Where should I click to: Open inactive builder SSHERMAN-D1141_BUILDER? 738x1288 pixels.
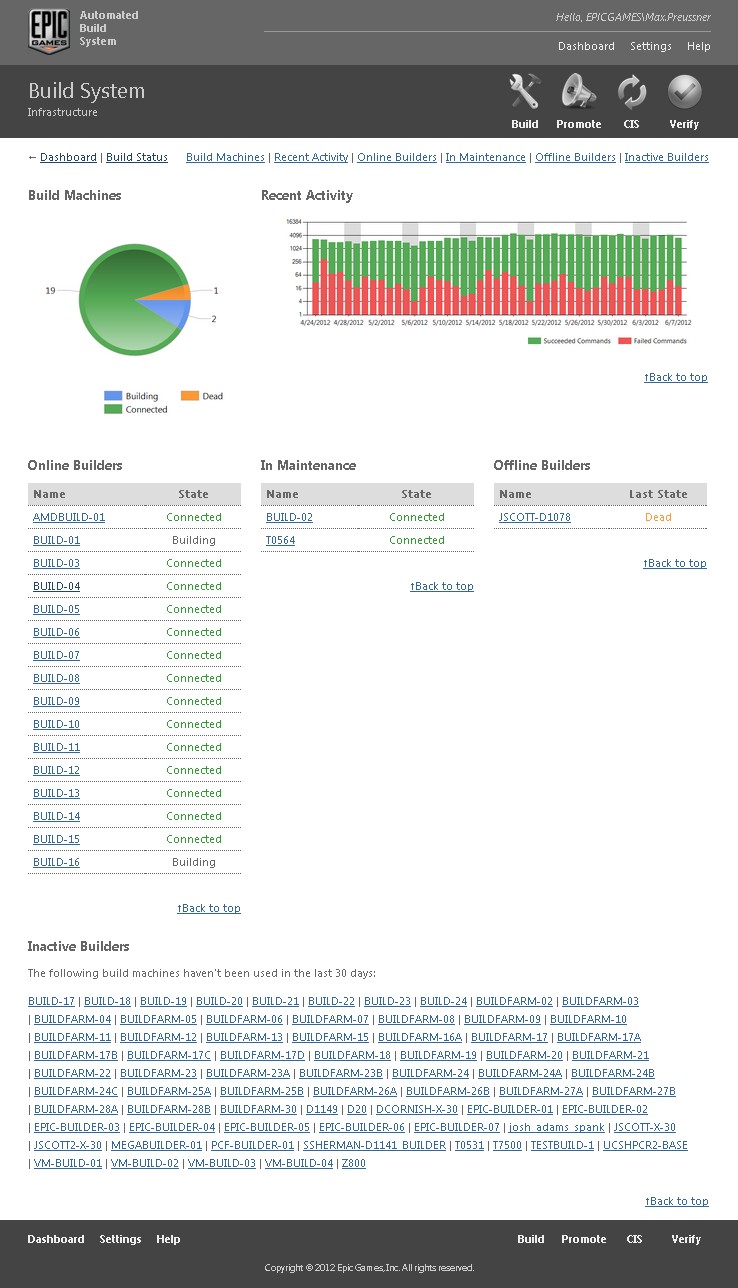coord(375,1145)
